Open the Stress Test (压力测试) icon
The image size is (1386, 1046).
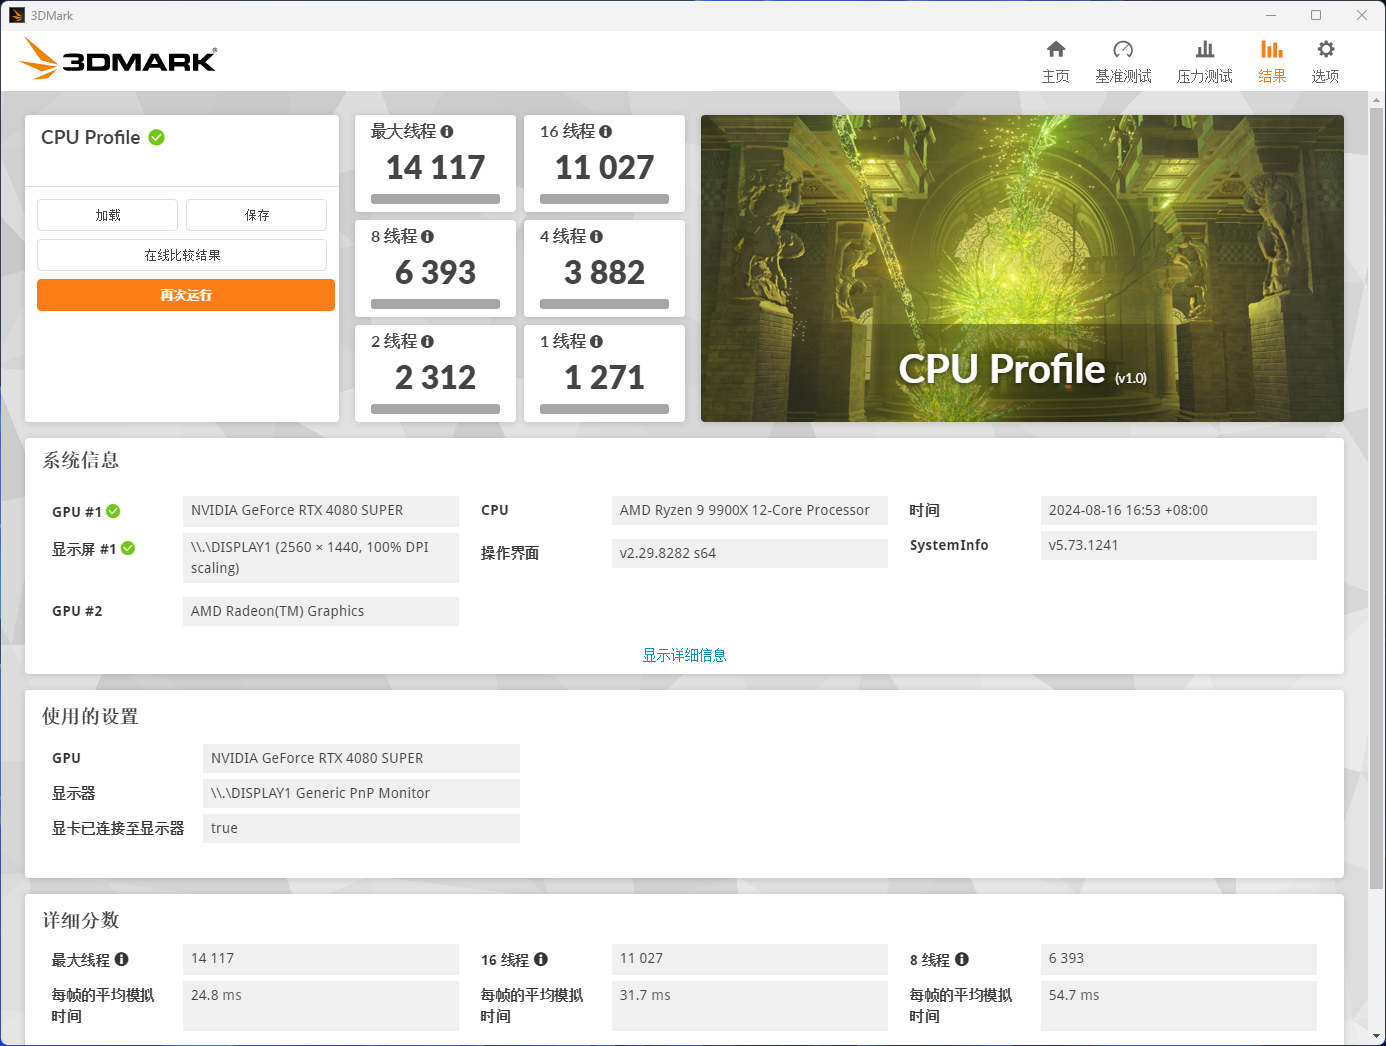1205,50
